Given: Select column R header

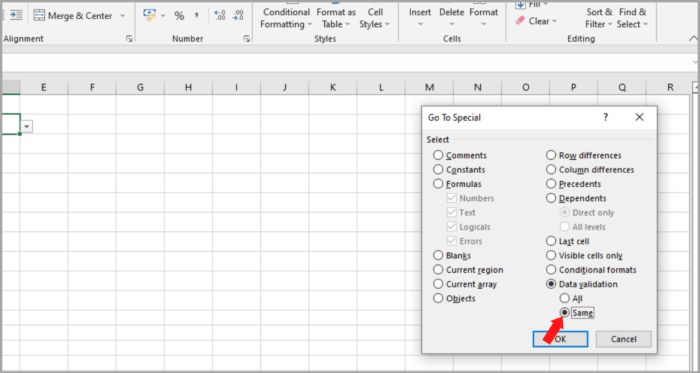Looking at the screenshot, I should point(671,87).
